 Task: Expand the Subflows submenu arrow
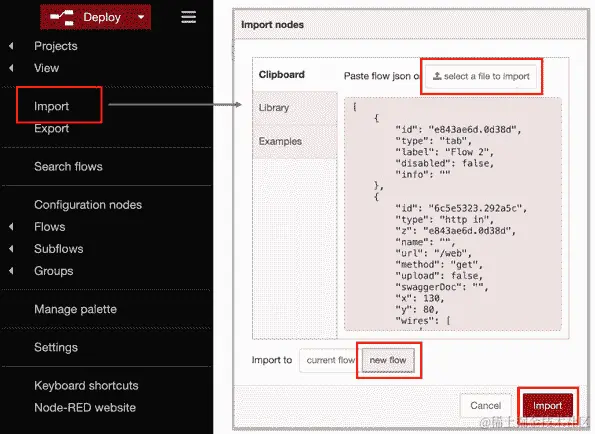11,249
